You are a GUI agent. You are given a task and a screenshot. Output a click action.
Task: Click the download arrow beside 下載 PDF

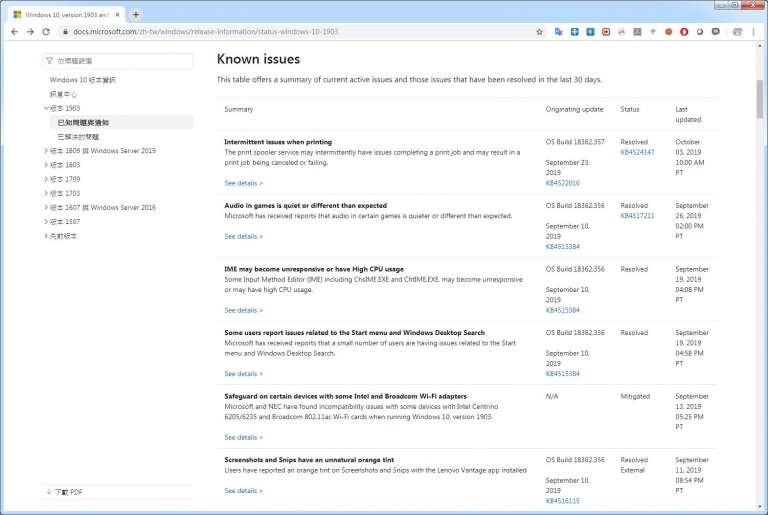[x=48, y=491]
